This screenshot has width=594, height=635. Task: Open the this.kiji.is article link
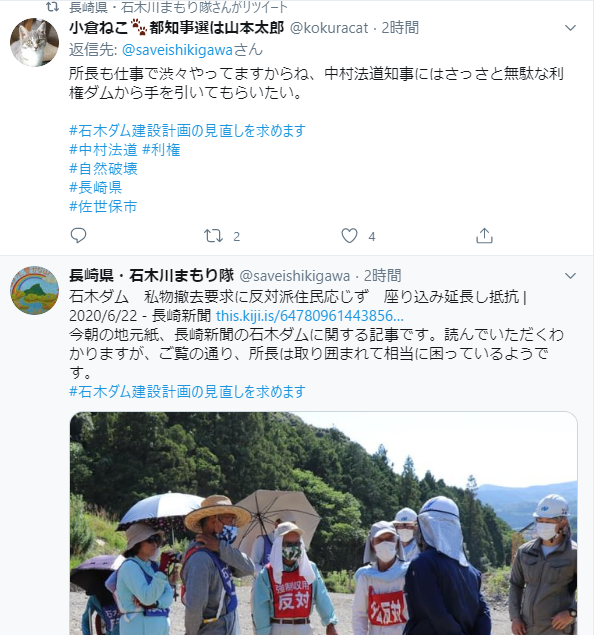310,315
